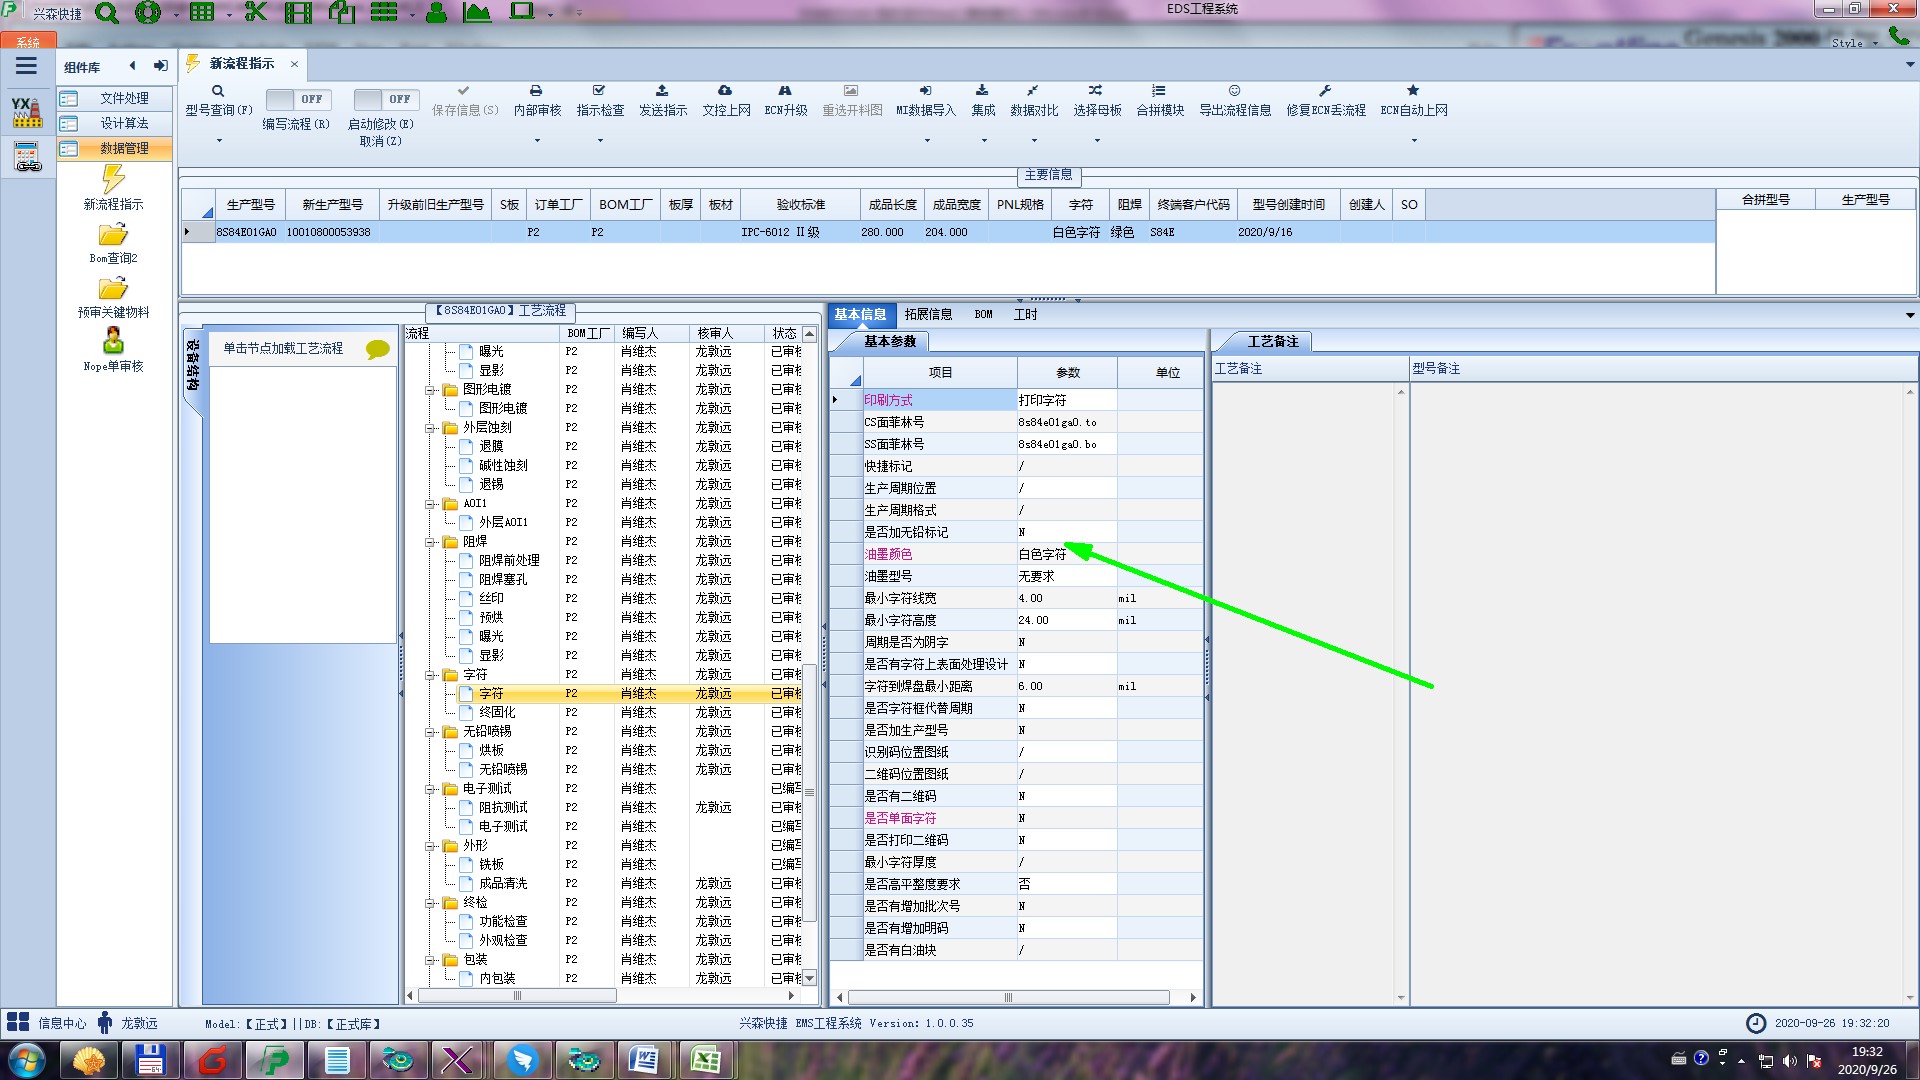Open the dropdown under 指示检查
This screenshot has height=1080, width=1920.
click(x=600, y=140)
